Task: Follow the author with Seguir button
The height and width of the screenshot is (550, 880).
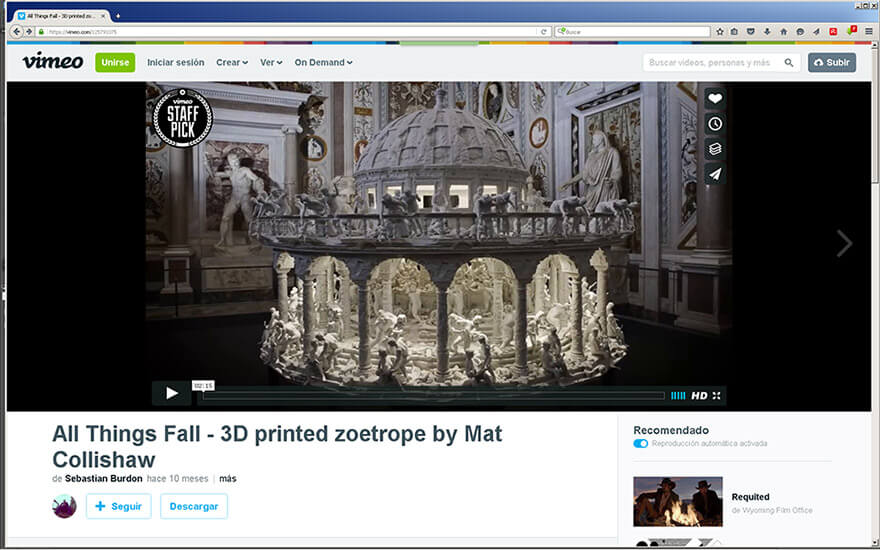Action: [x=118, y=506]
